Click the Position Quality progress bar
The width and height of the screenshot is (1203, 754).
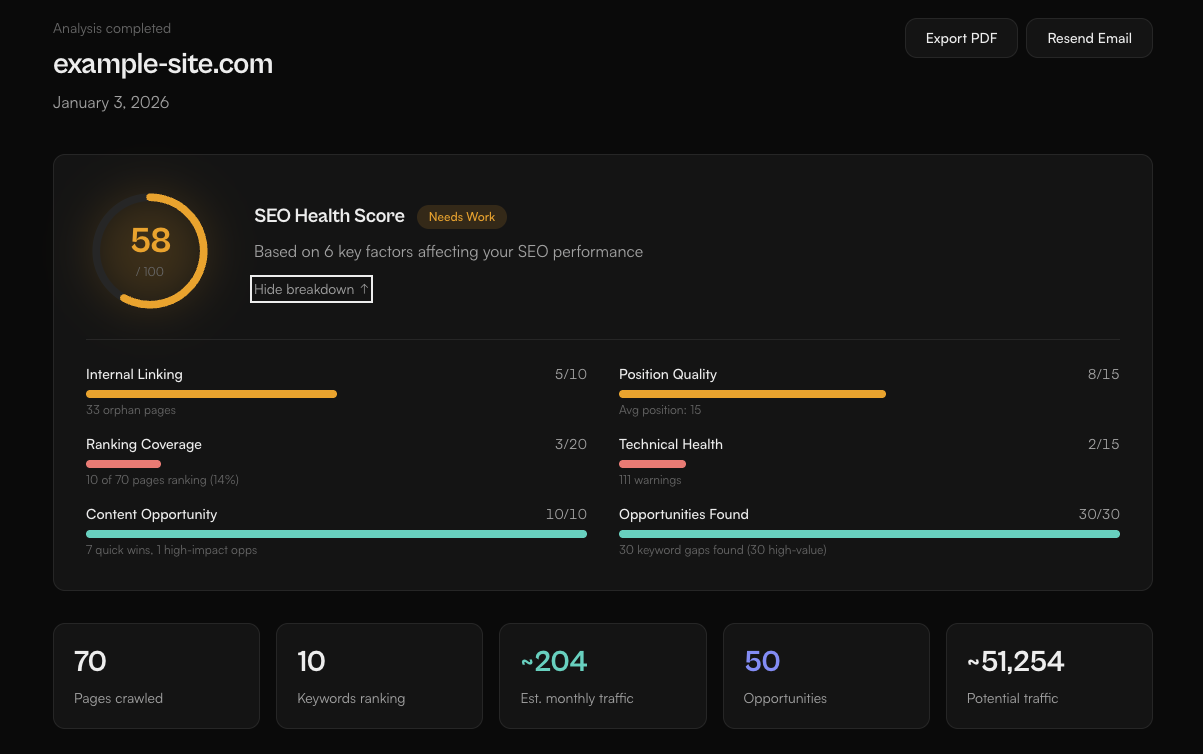point(752,394)
